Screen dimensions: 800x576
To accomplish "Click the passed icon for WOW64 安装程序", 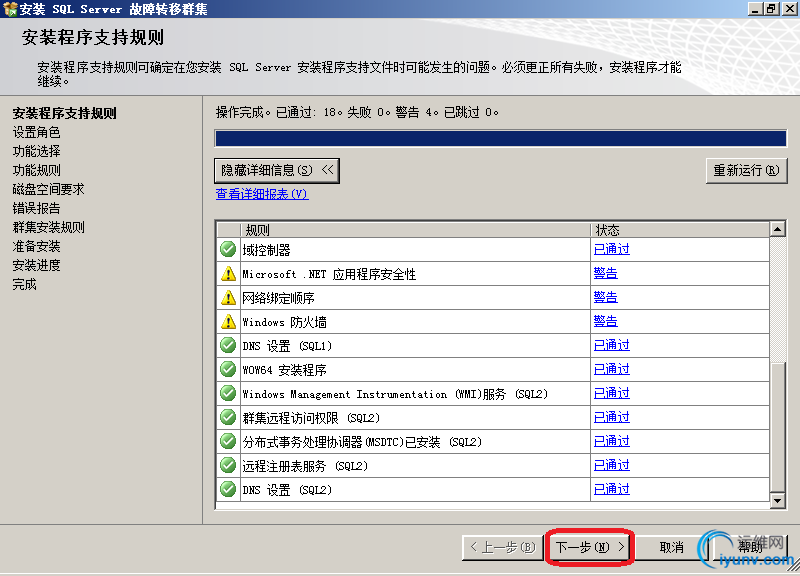I will point(228,369).
